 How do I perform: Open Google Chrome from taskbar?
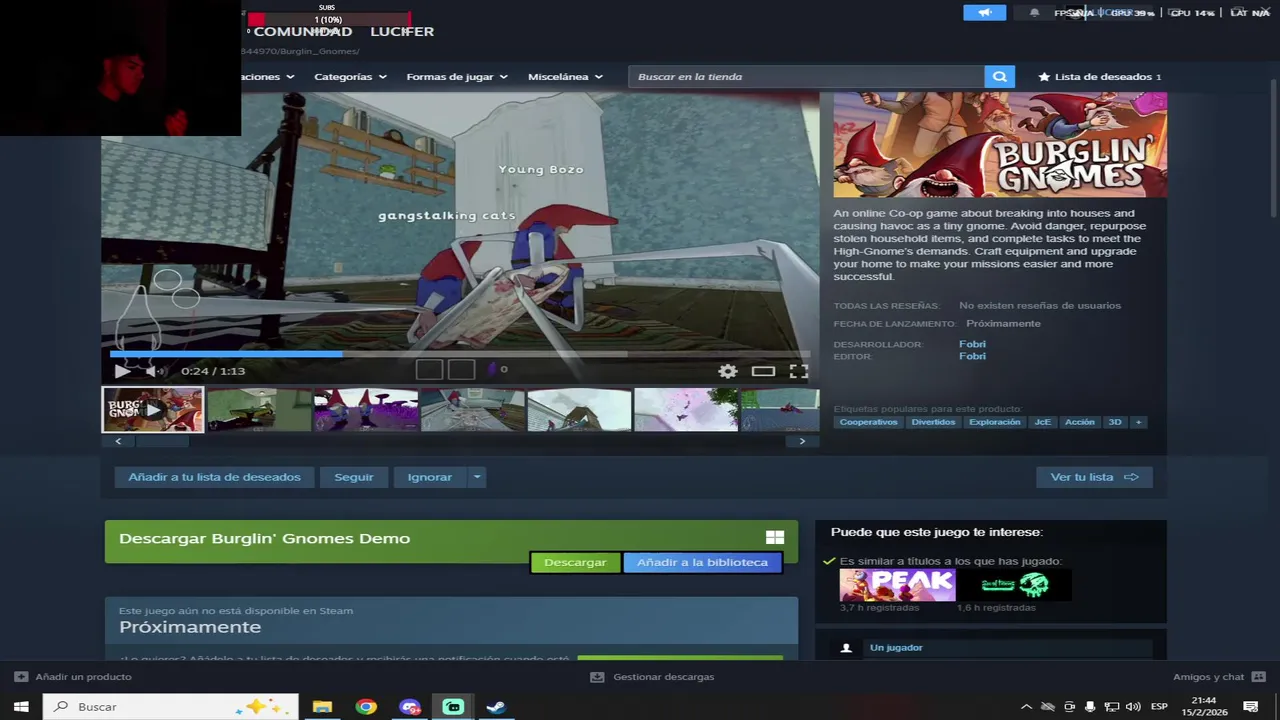tap(366, 707)
